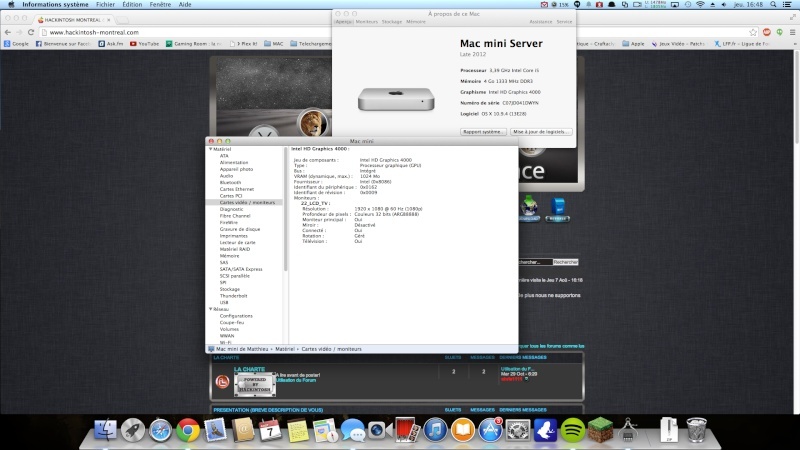
Task: Open Google Chrome from the Dock
Action: click(188, 430)
